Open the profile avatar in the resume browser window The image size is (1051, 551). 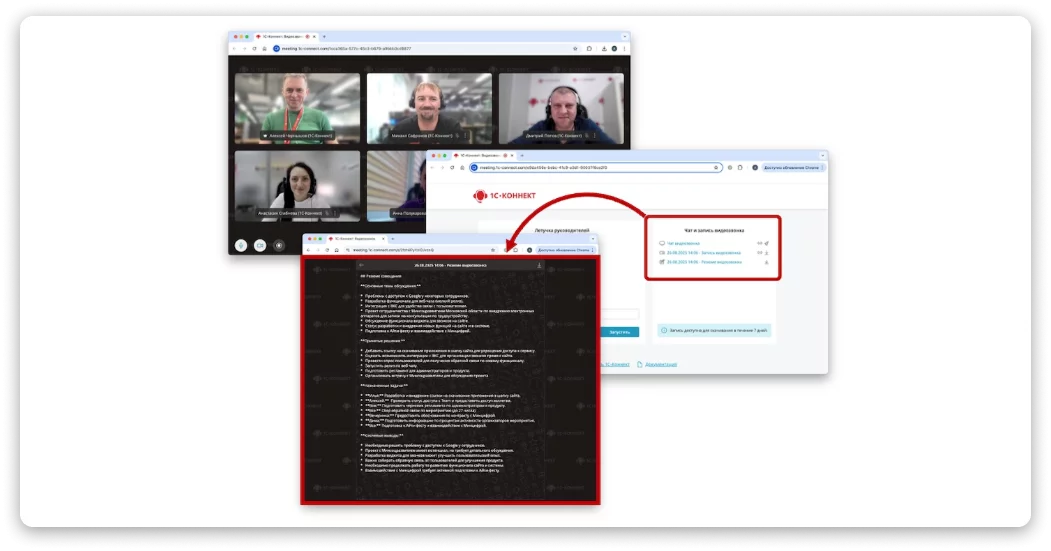point(529,250)
